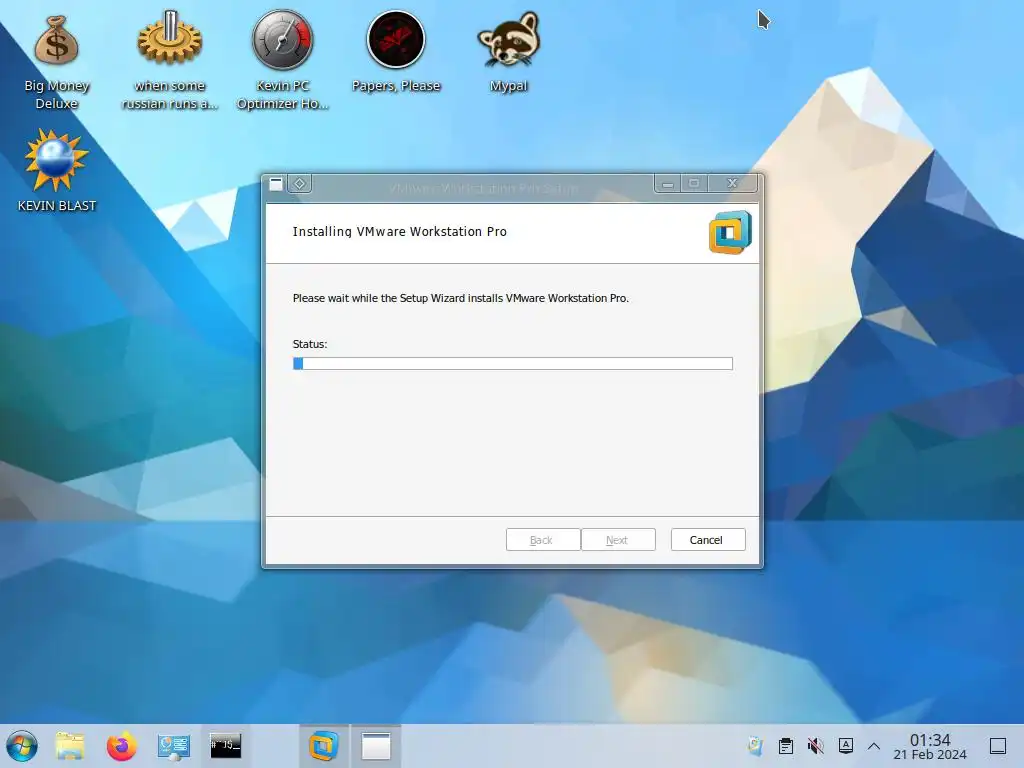Open the VMware Setup window menu icon
This screenshot has height=768, width=1024.
coord(276,184)
